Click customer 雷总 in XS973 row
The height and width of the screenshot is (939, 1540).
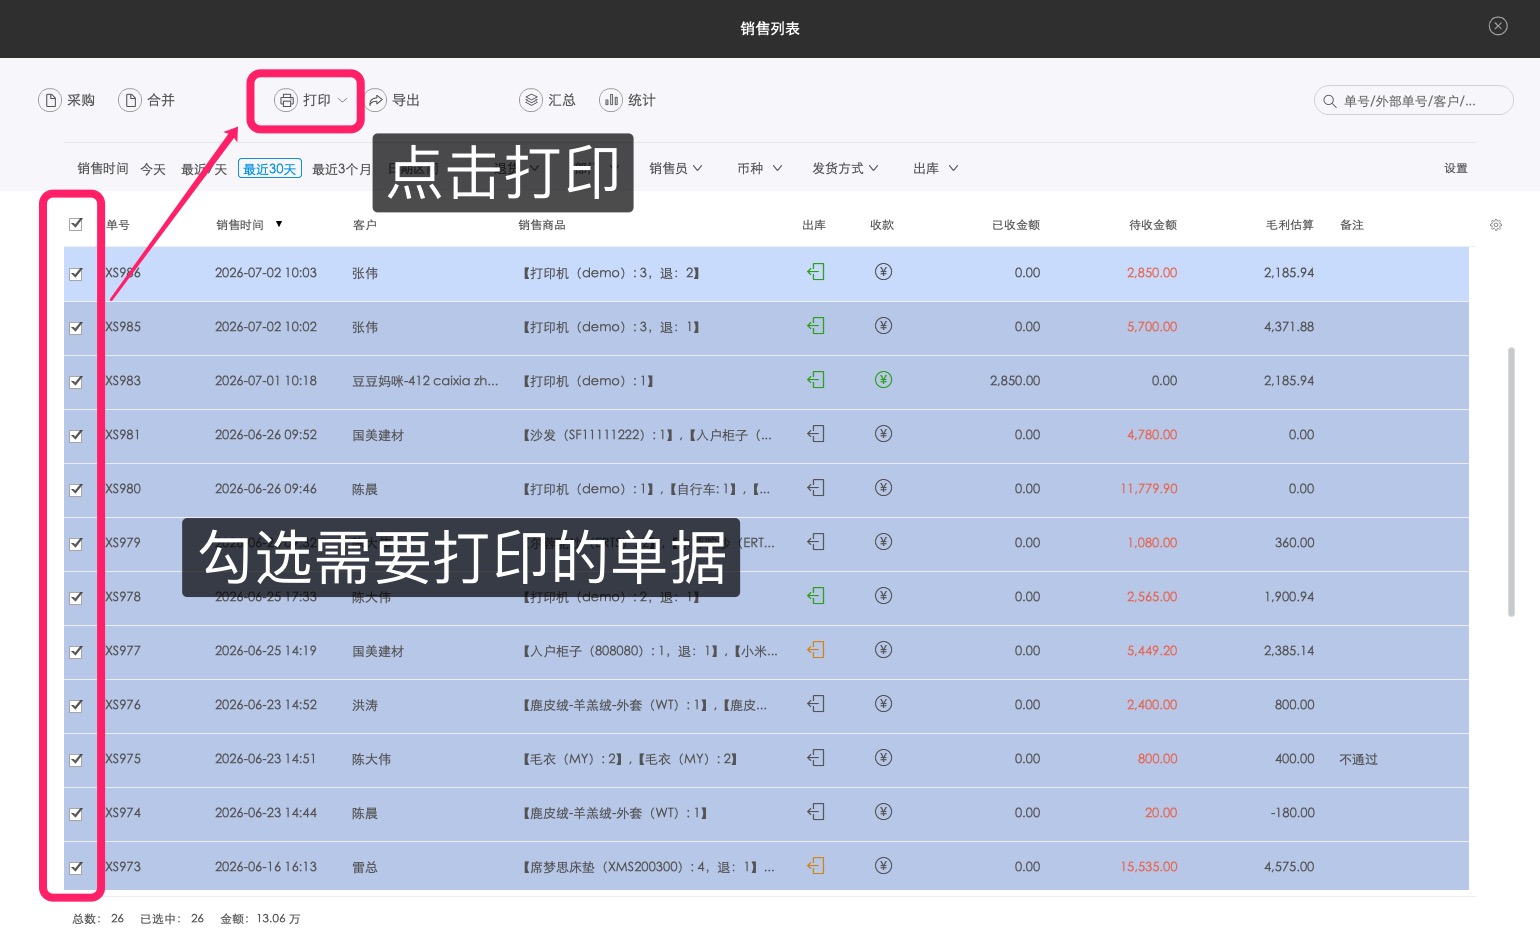tap(365, 867)
